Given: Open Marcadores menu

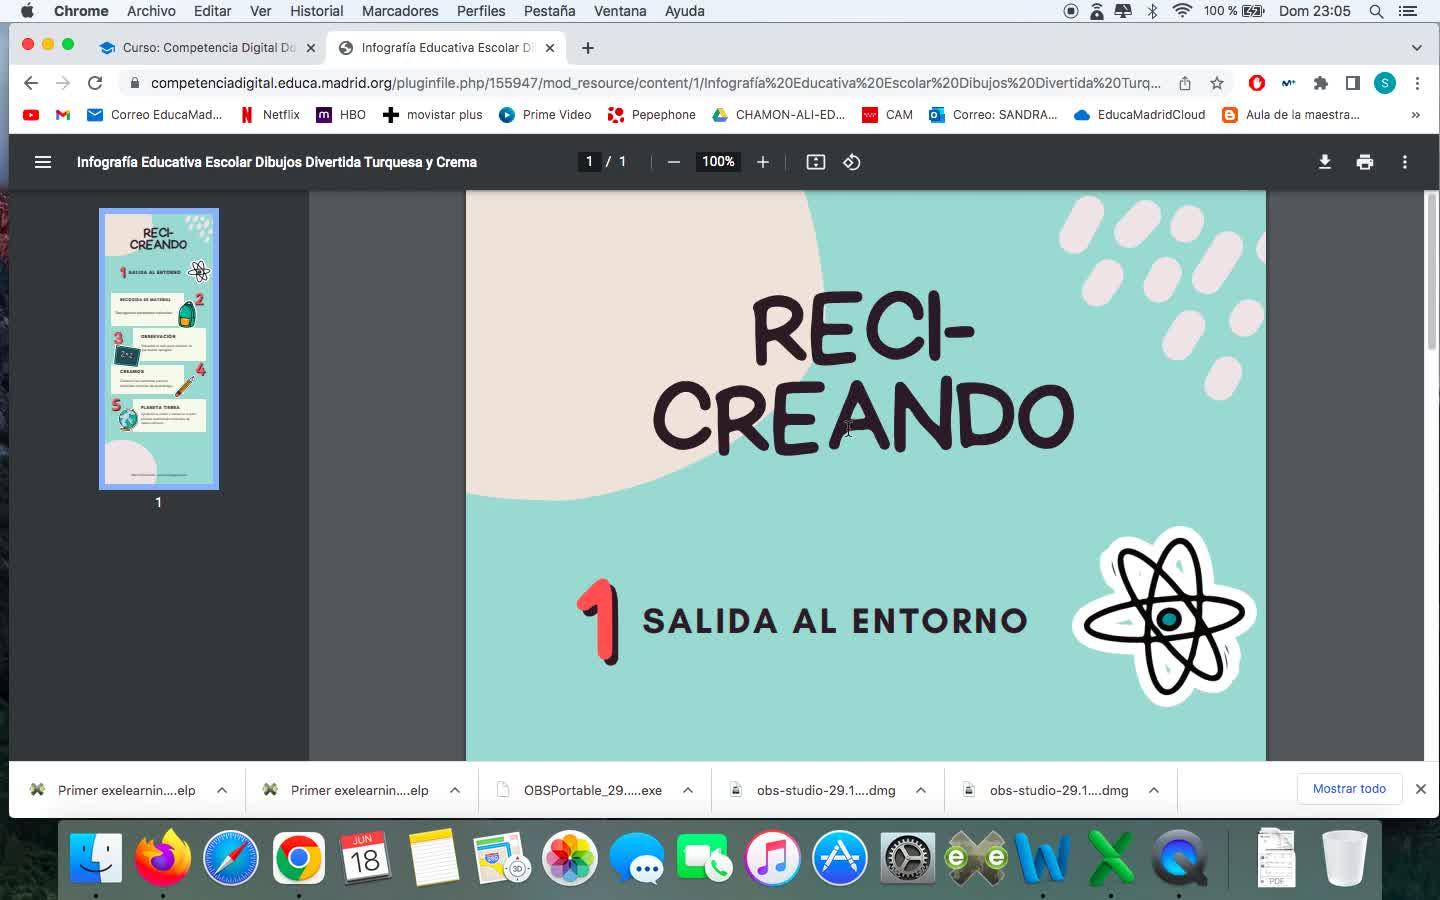Looking at the screenshot, I should [x=400, y=11].
